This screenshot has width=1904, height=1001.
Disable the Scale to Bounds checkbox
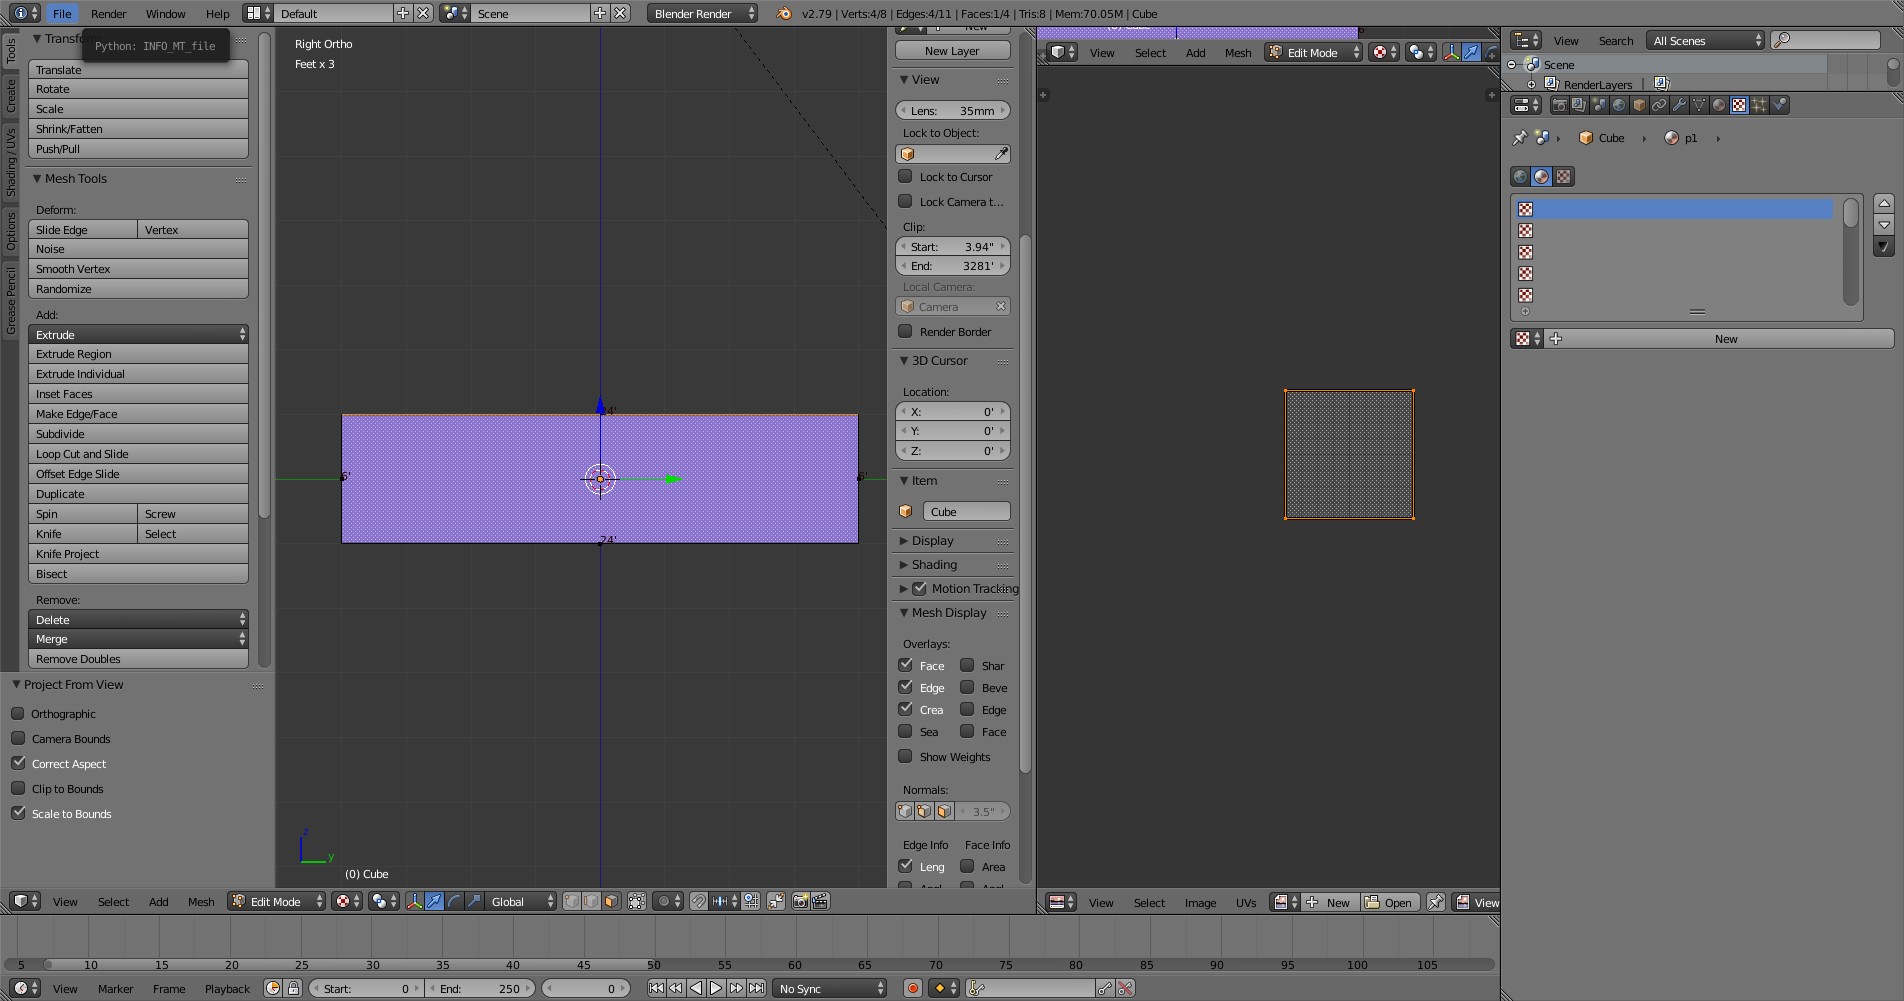(x=18, y=813)
